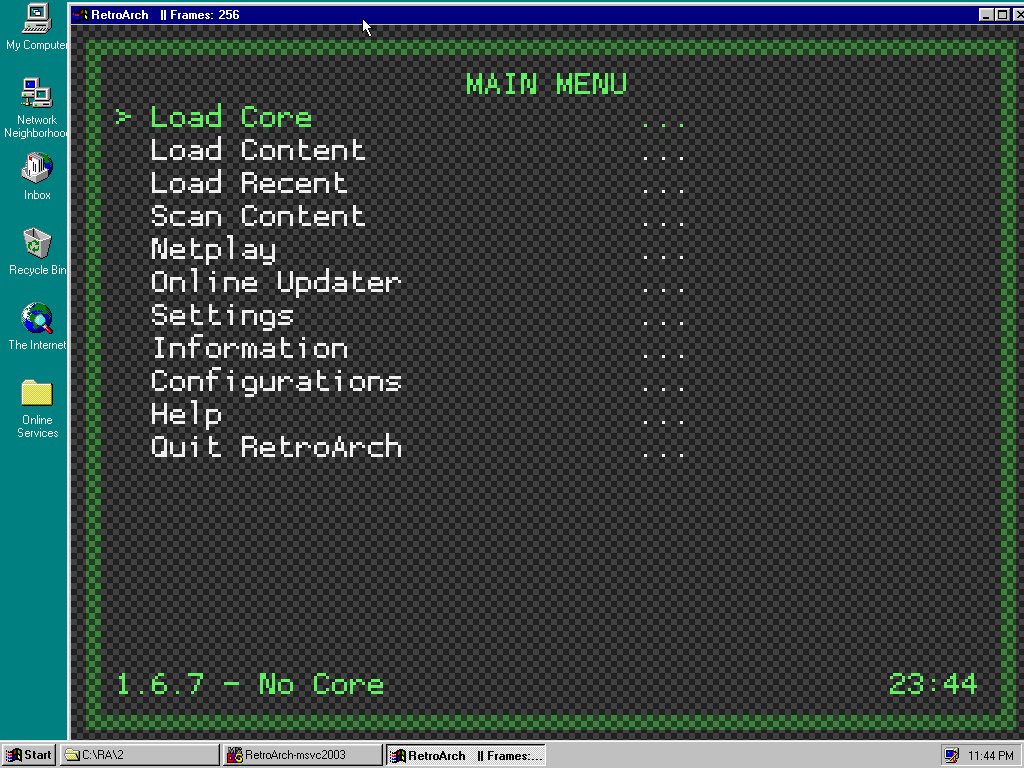Open the Recycle Bin icon

[37, 251]
